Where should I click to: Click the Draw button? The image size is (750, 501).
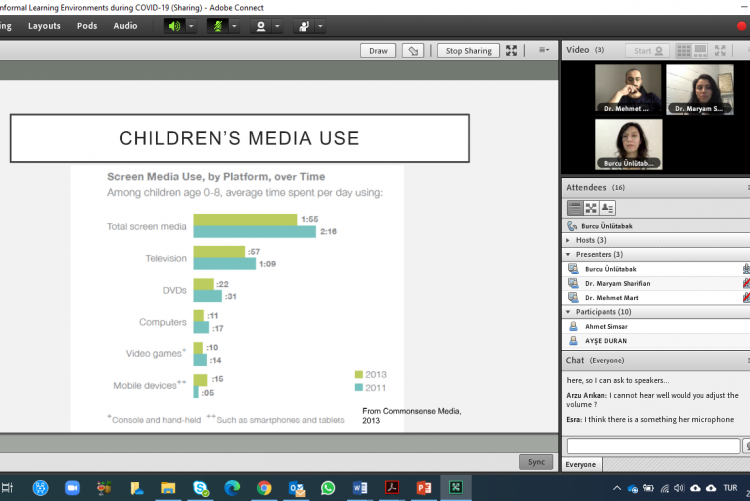click(x=378, y=51)
